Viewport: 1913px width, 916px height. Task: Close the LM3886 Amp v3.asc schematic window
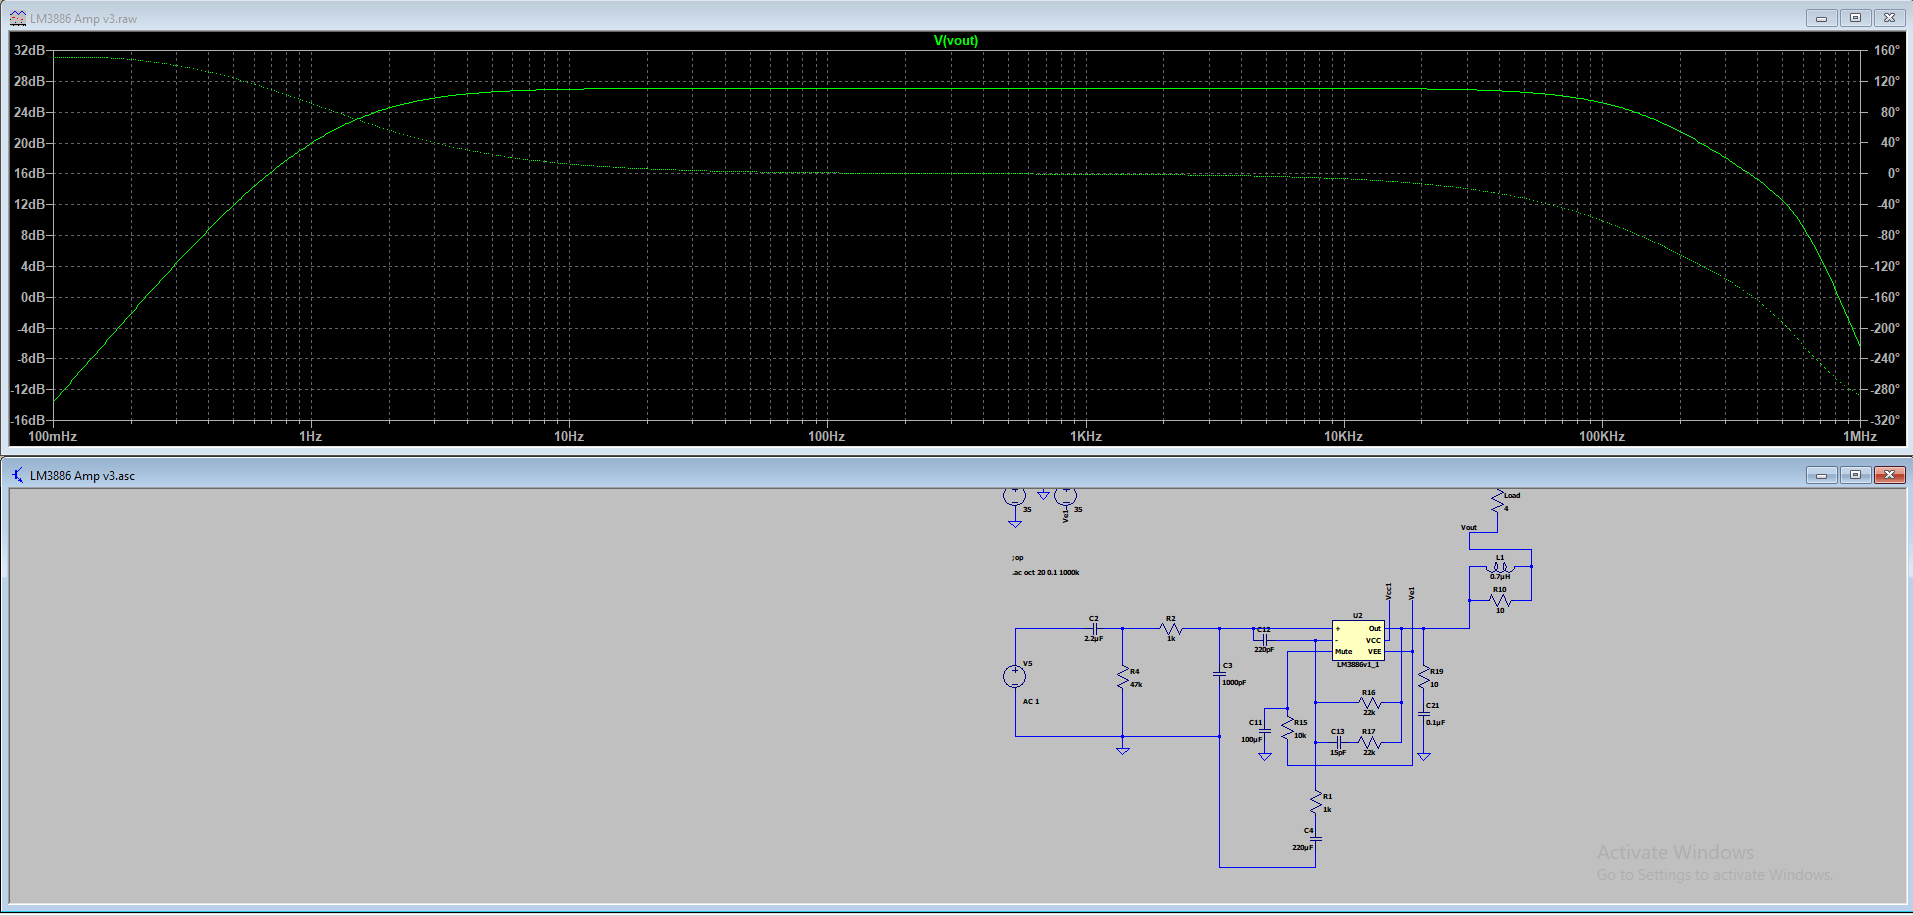tap(1889, 475)
